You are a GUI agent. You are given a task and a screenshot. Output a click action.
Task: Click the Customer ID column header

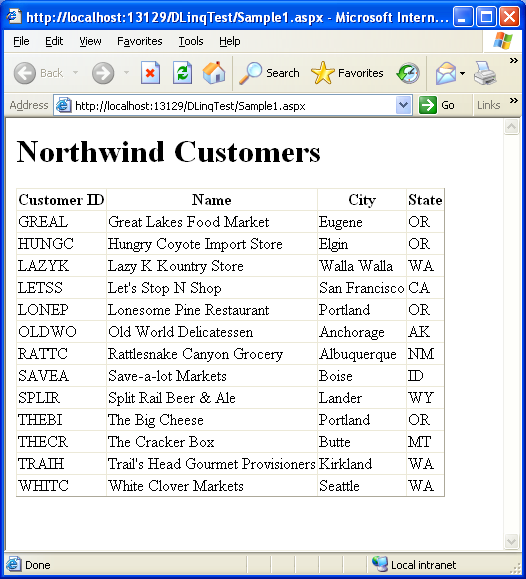coord(61,200)
